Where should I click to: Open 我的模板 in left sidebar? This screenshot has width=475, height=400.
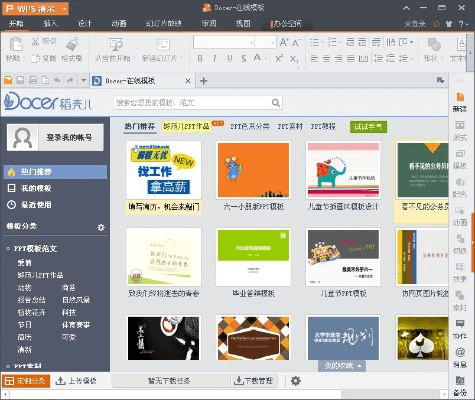coord(36,188)
